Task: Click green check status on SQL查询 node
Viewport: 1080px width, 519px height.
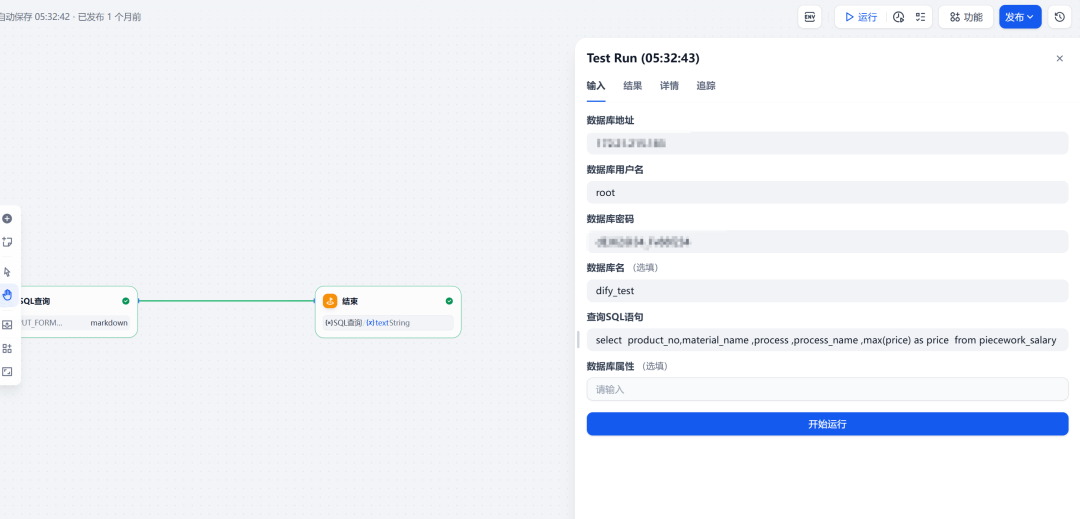Action: click(125, 301)
